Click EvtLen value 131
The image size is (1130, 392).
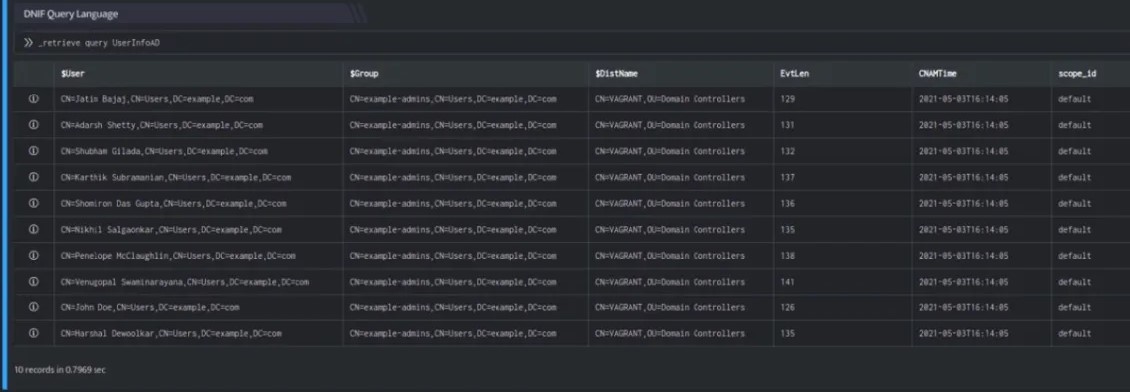click(x=787, y=125)
